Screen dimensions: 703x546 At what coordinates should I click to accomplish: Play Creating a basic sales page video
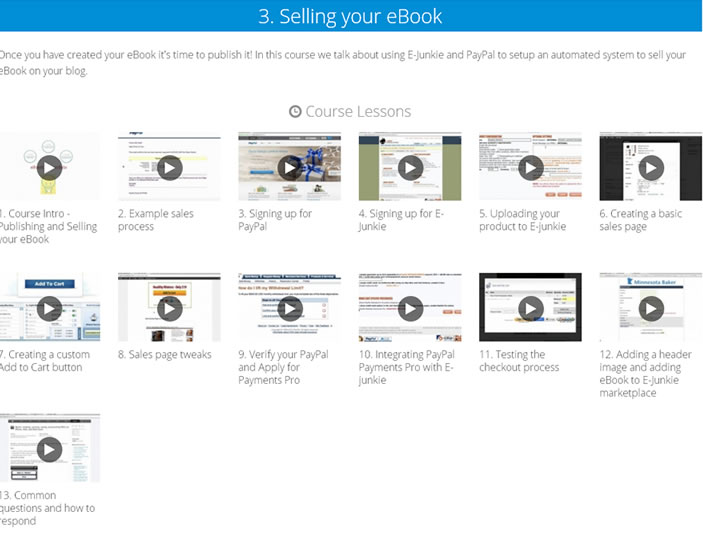651,168
